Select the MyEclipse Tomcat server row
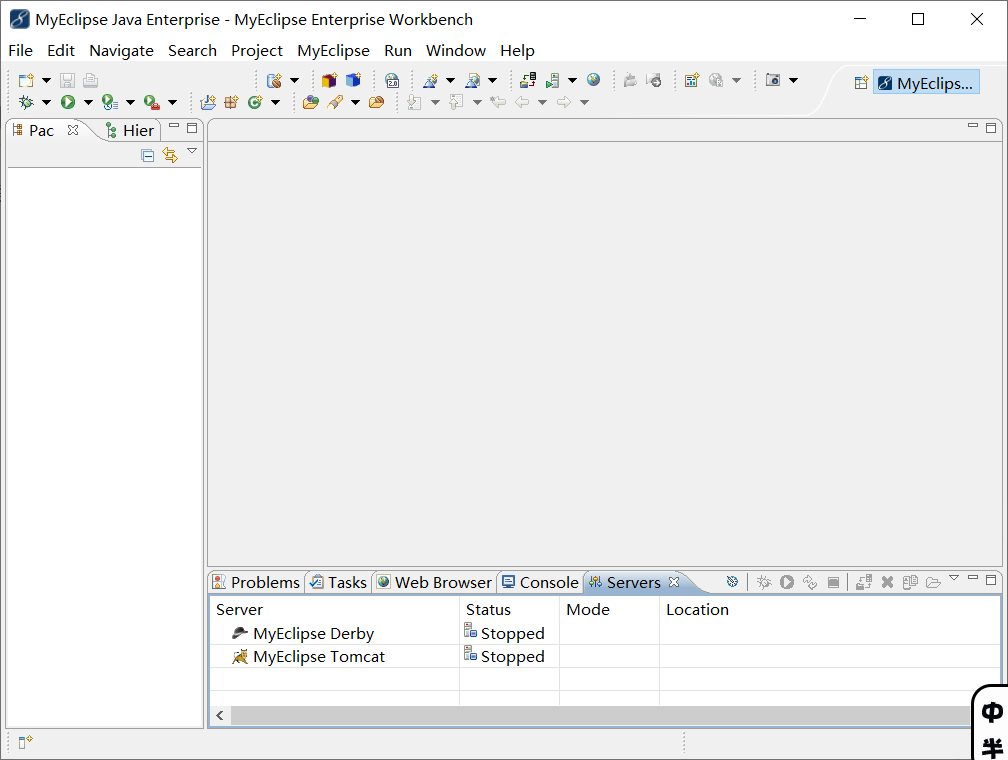 pyautogui.click(x=605, y=656)
